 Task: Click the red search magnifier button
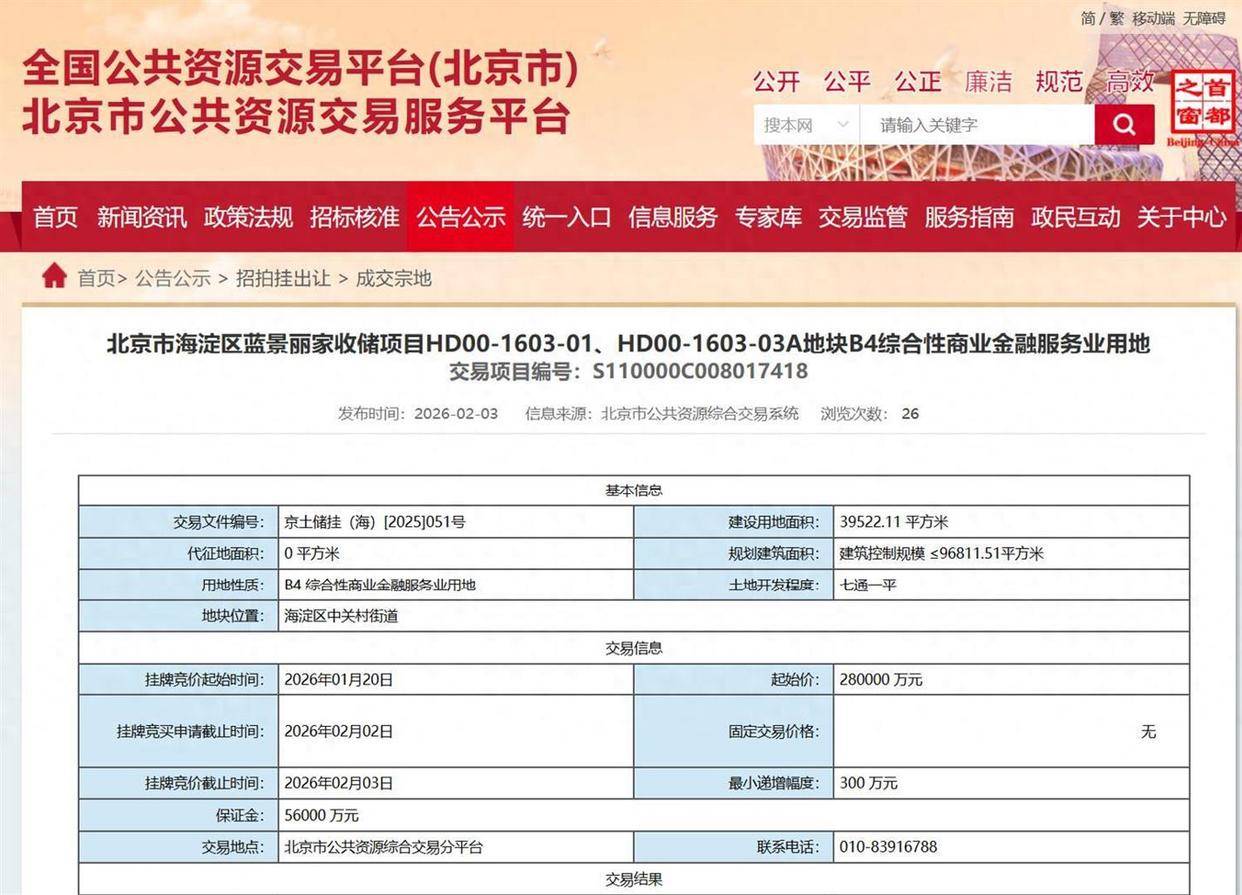1124,125
